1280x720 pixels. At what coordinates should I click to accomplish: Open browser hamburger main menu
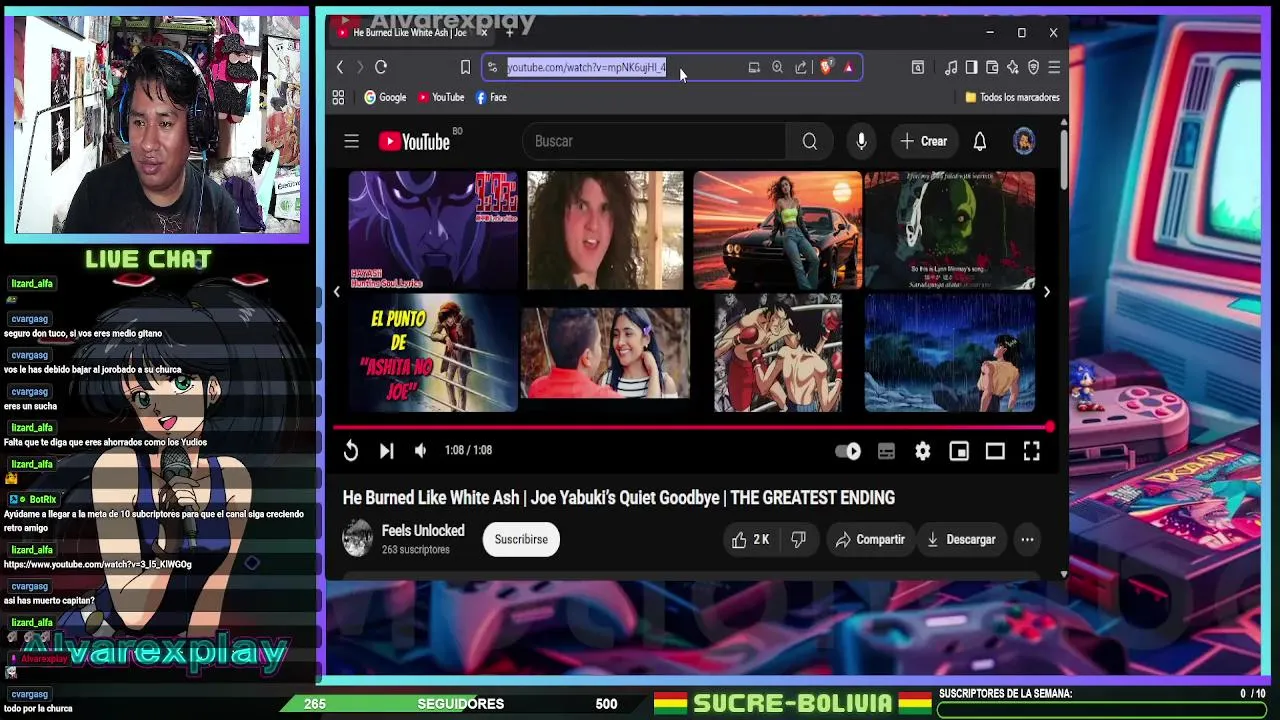(1054, 67)
